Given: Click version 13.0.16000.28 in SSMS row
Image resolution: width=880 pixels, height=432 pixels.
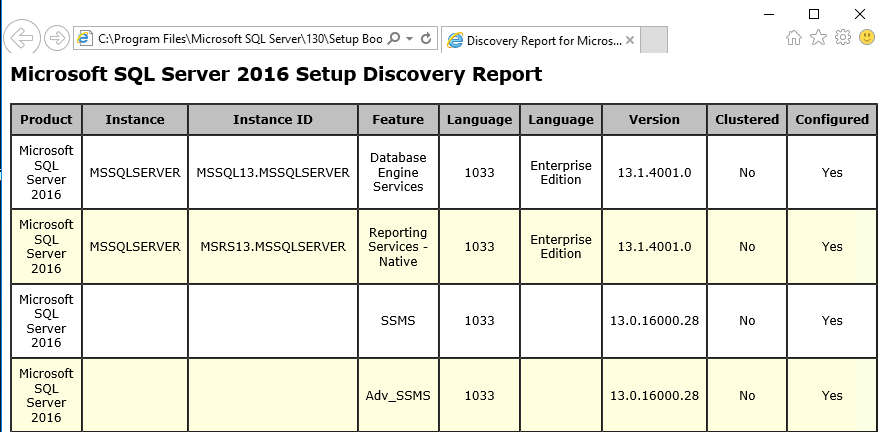Looking at the screenshot, I should 654,320.
